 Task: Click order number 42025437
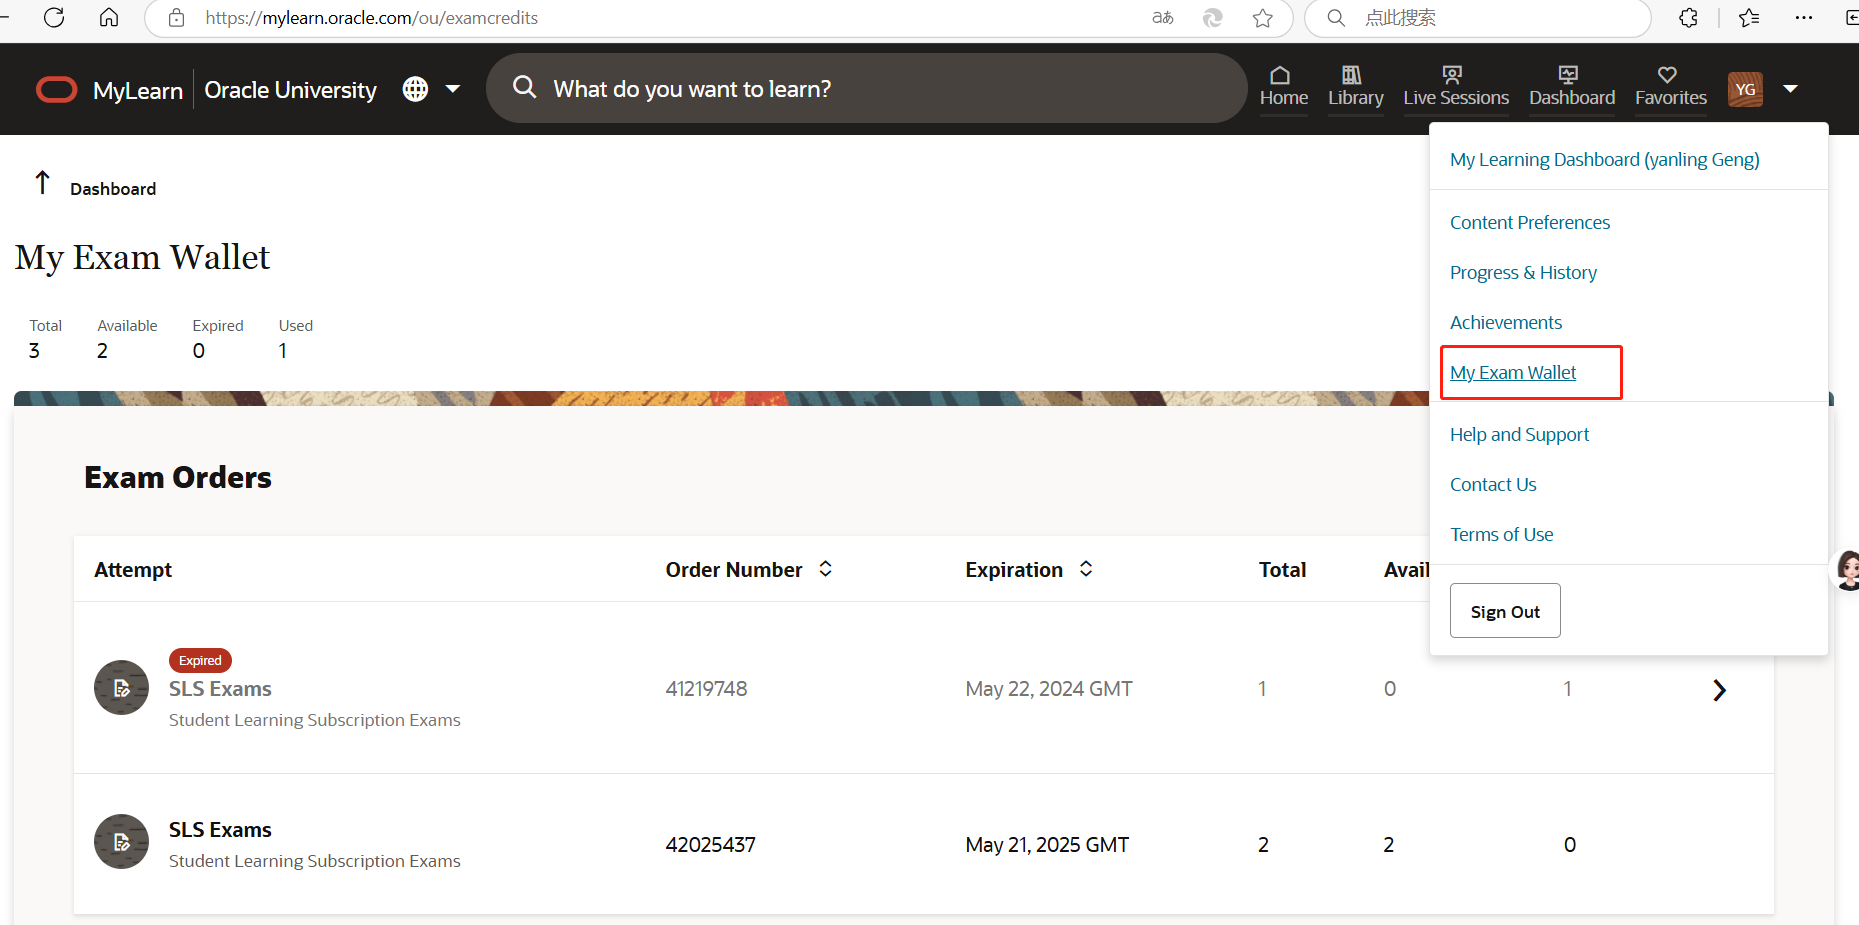click(x=710, y=845)
